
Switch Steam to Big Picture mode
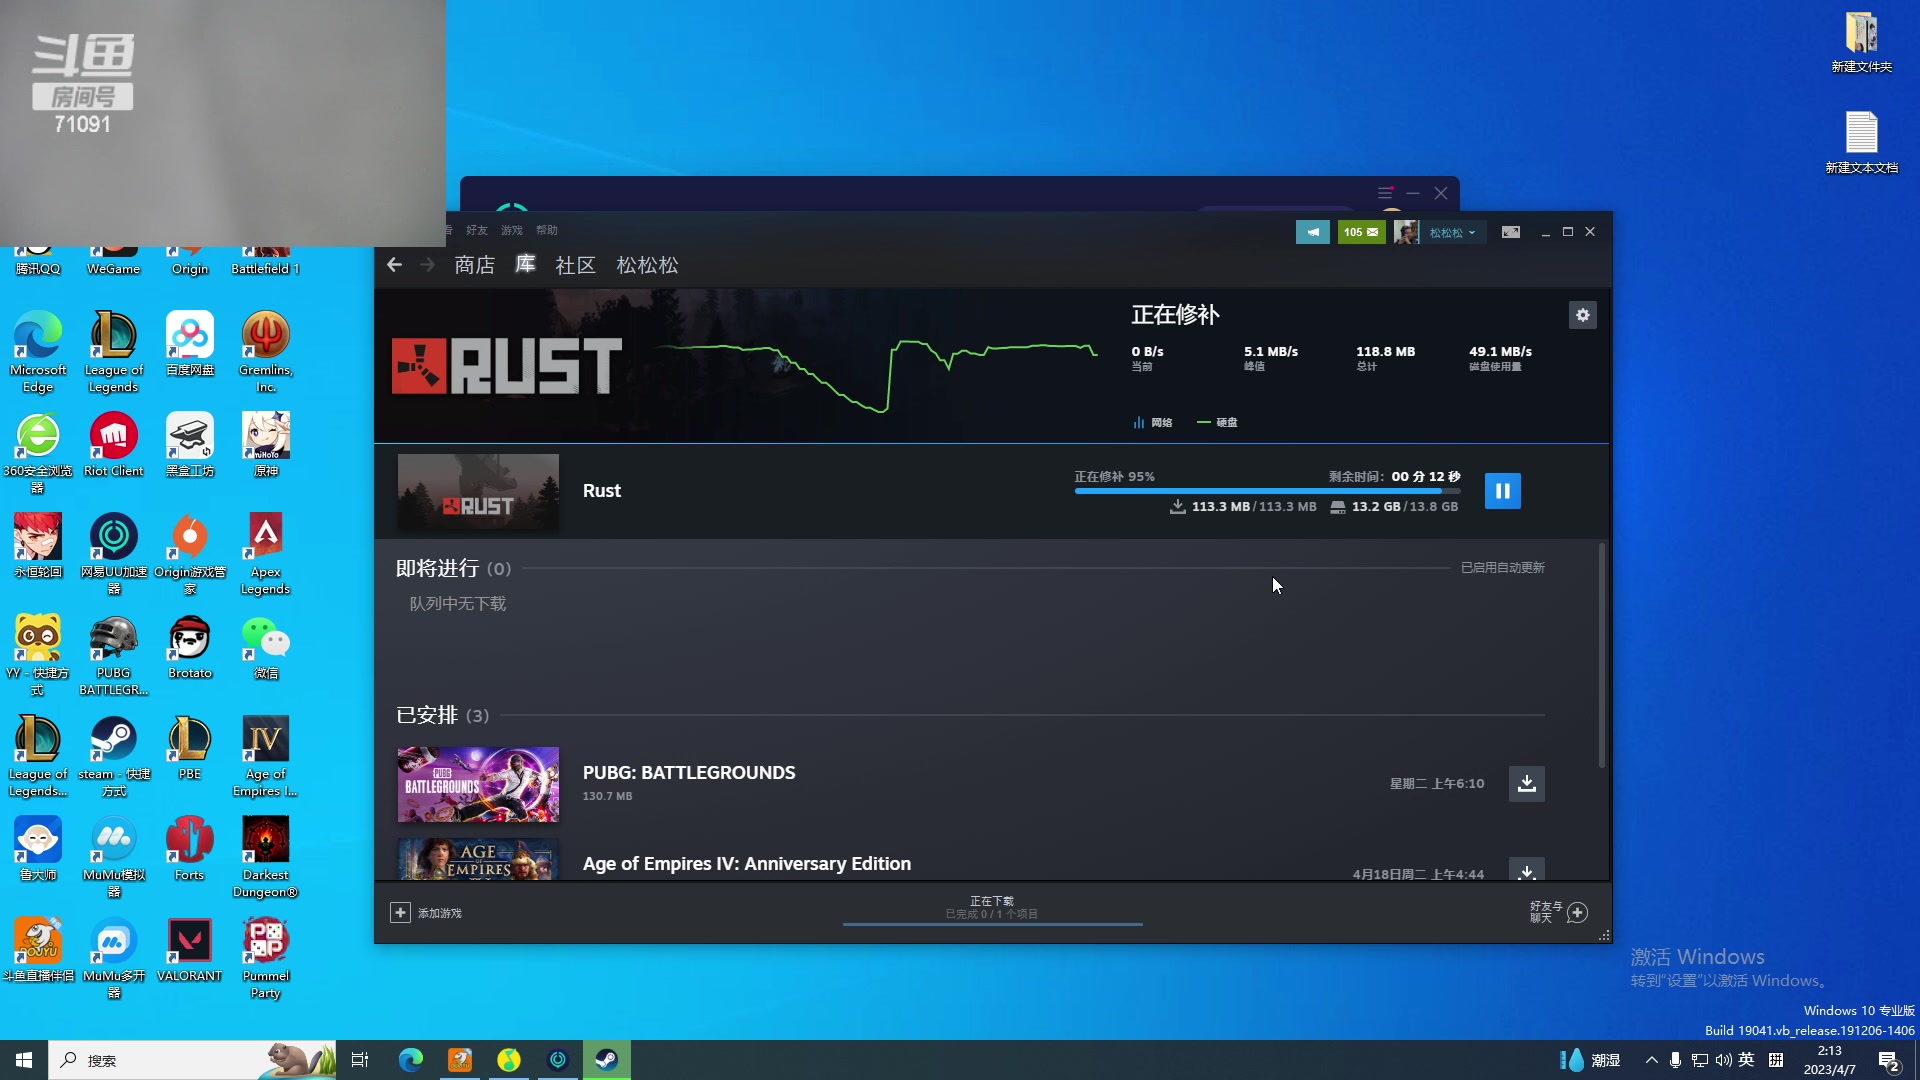coord(1511,232)
